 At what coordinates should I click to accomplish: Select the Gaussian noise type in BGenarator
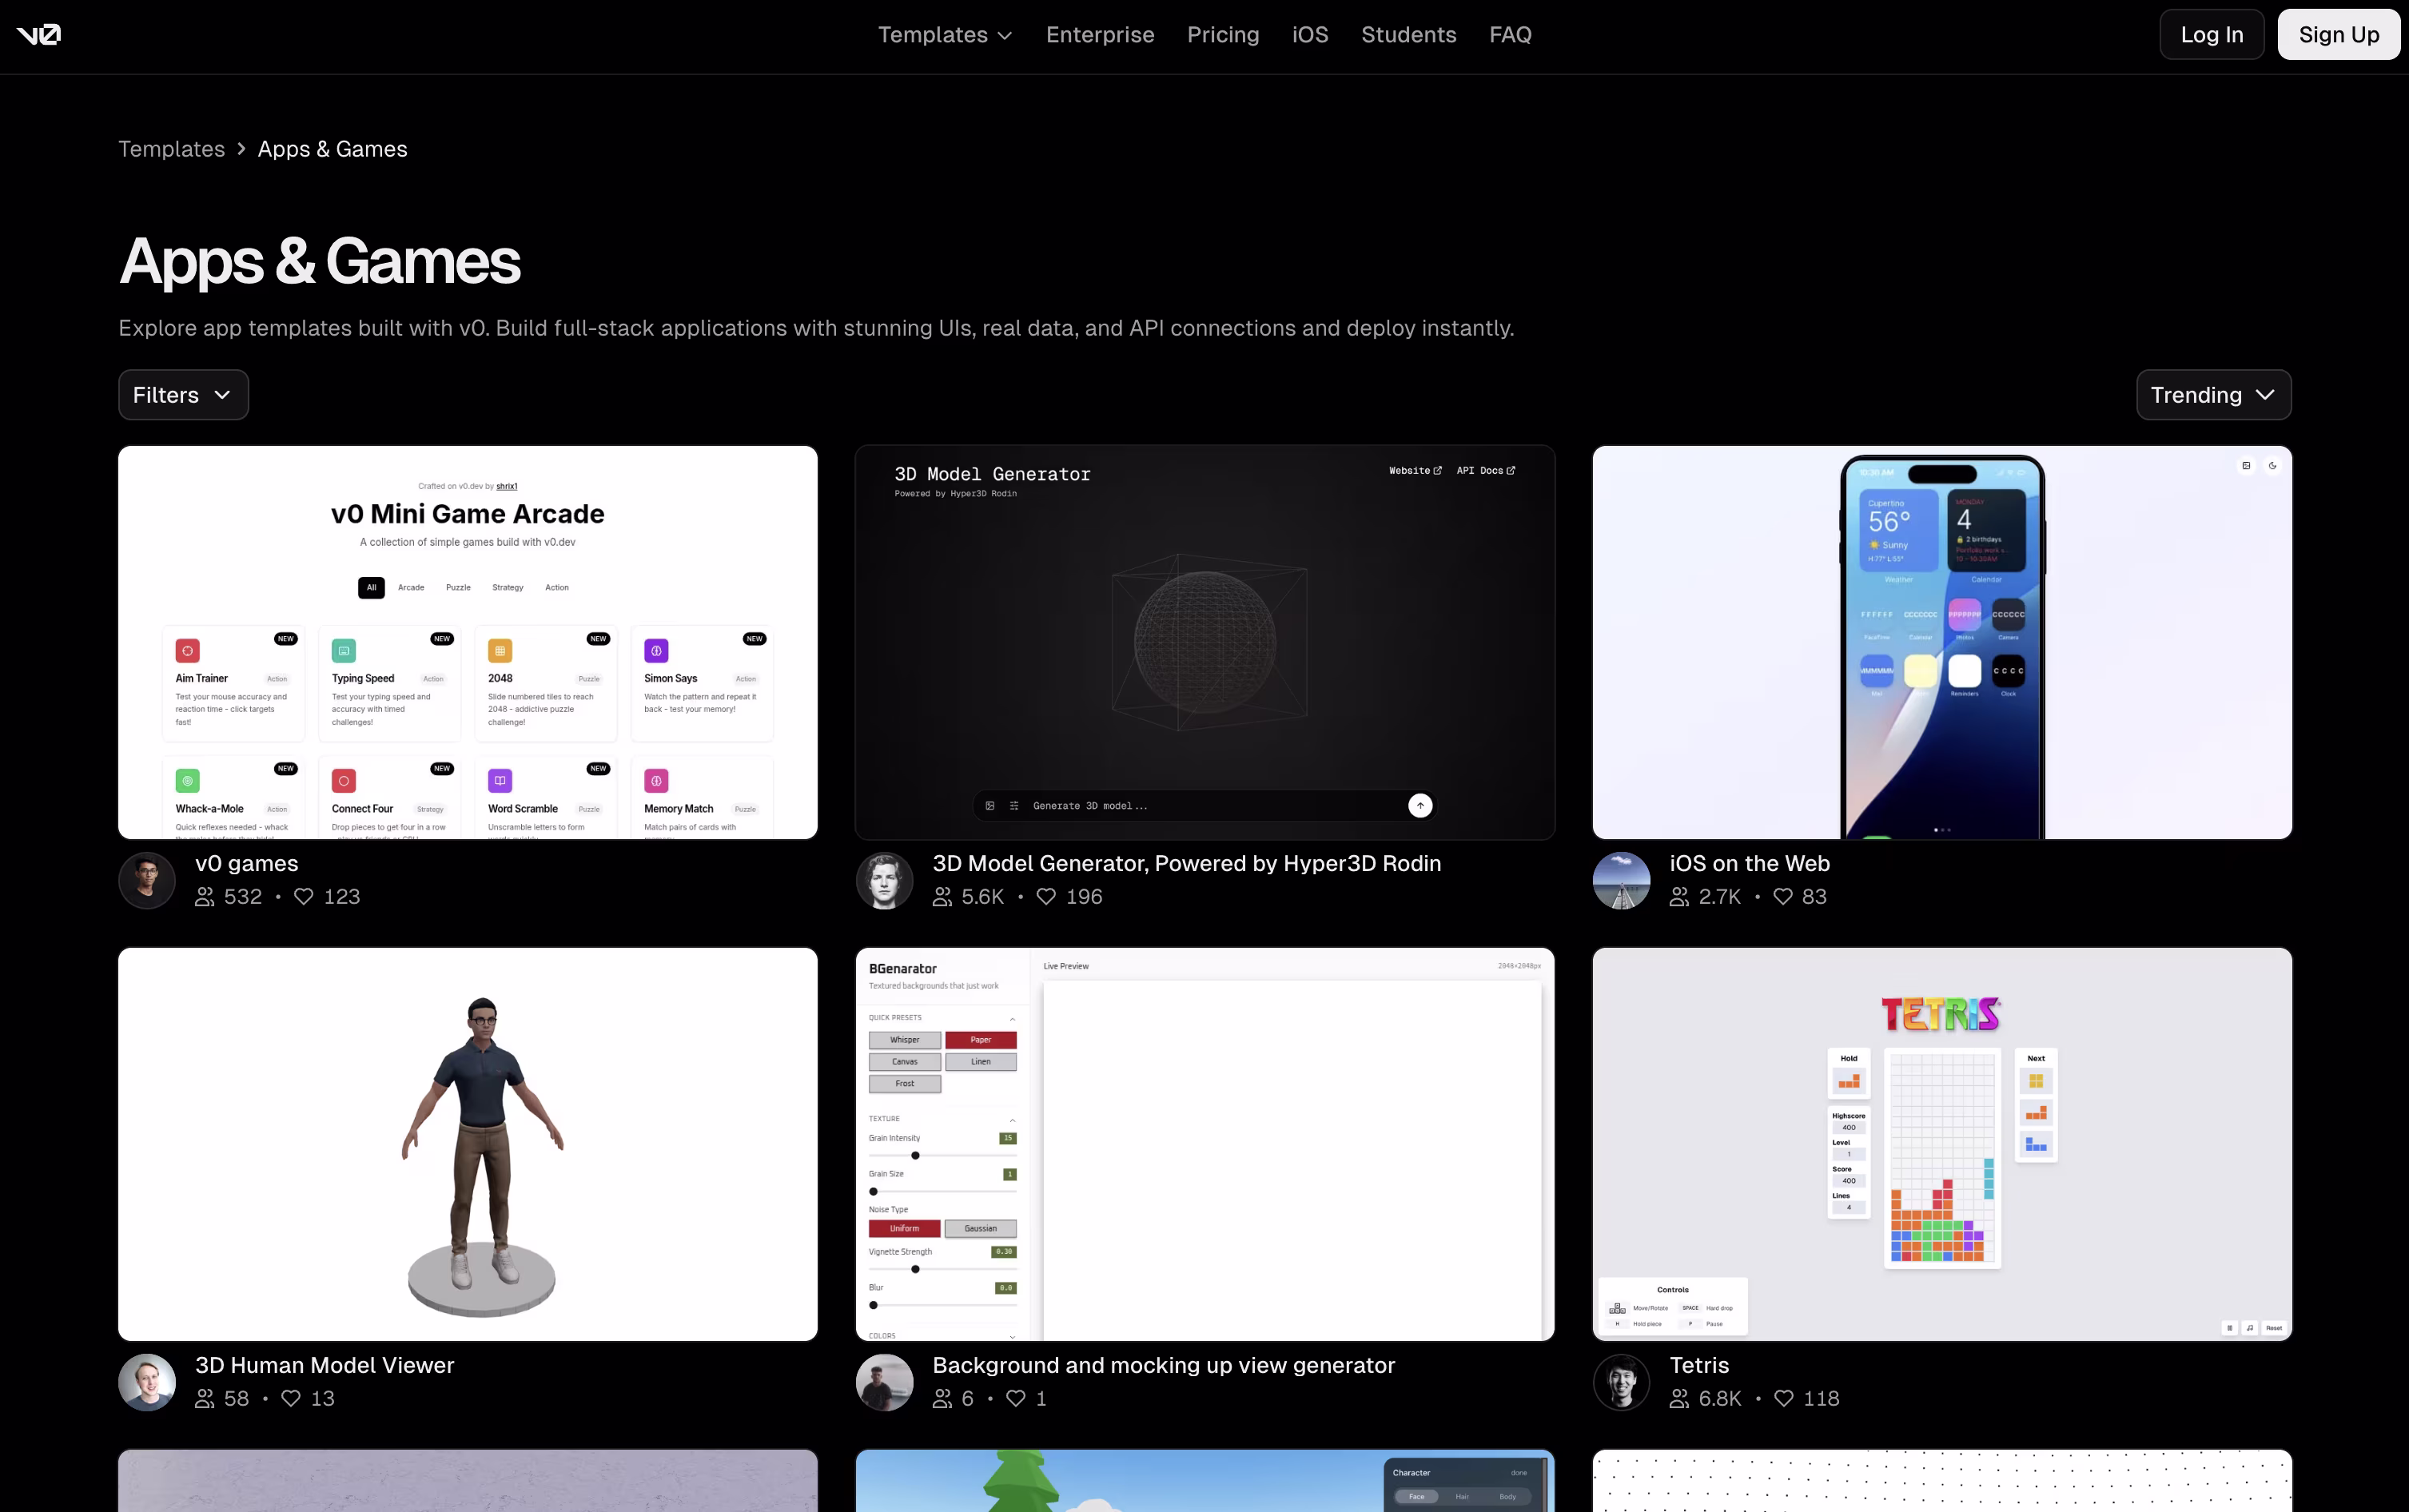pos(981,1229)
